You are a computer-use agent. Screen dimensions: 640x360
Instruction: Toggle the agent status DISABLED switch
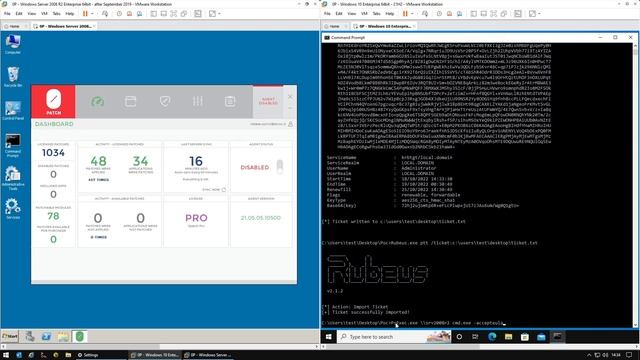pos(280,167)
